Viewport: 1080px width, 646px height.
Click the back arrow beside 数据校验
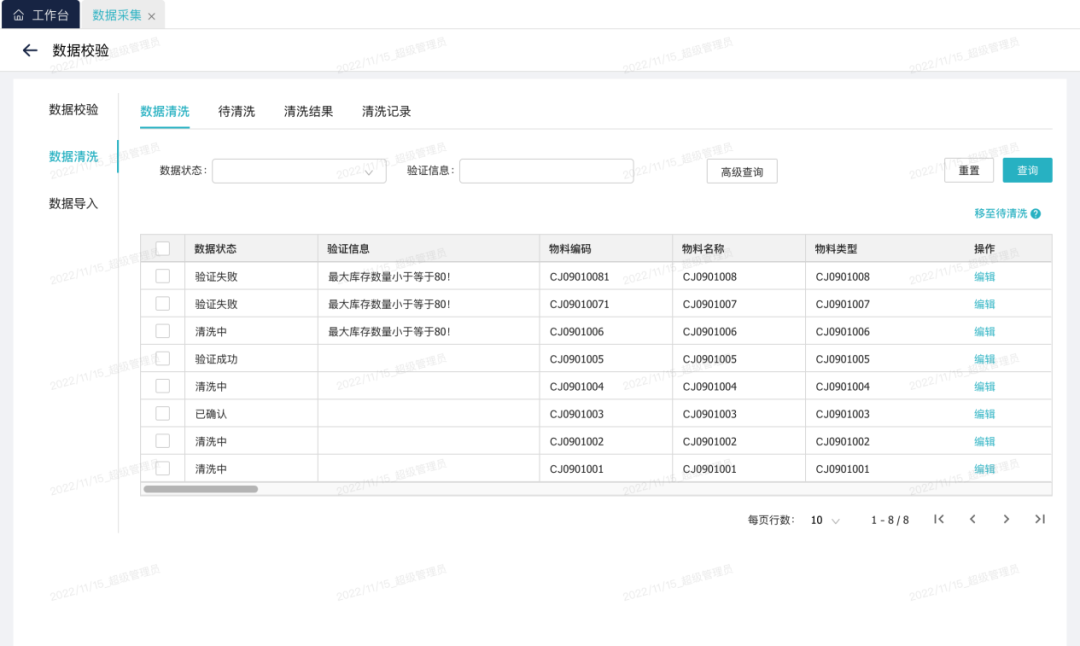click(x=30, y=50)
